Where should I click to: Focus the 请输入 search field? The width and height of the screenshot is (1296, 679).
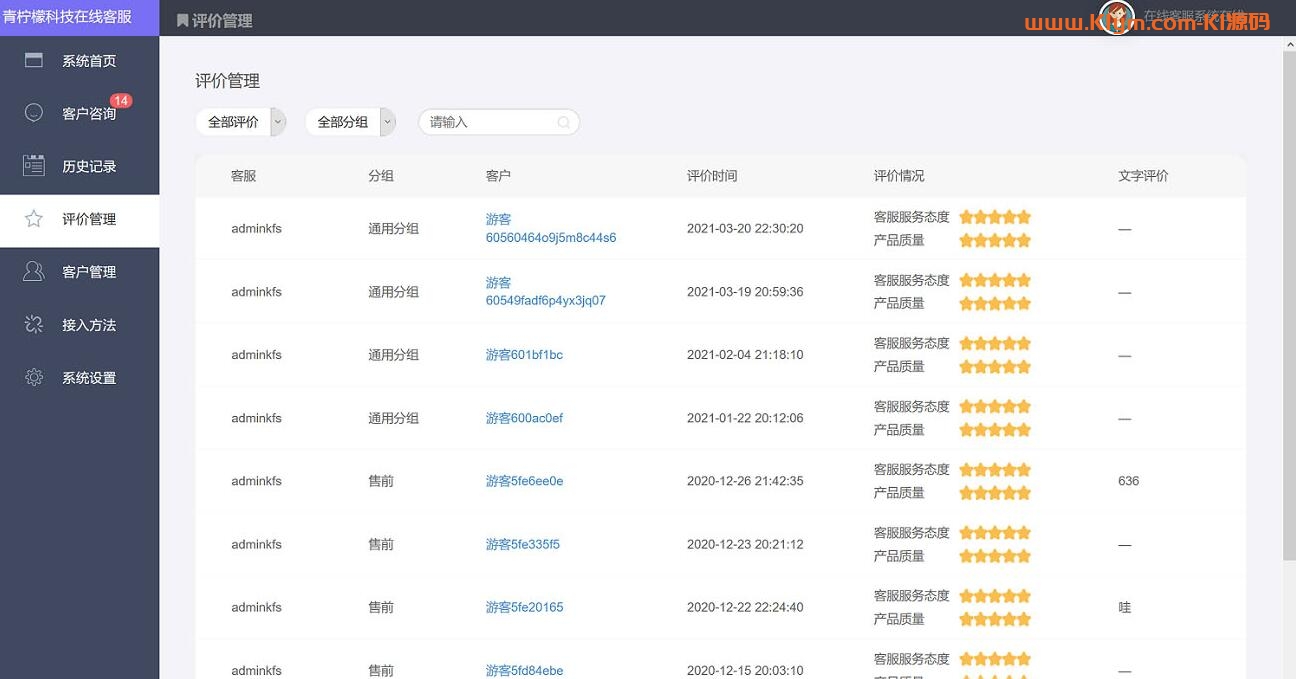pyautogui.click(x=499, y=122)
